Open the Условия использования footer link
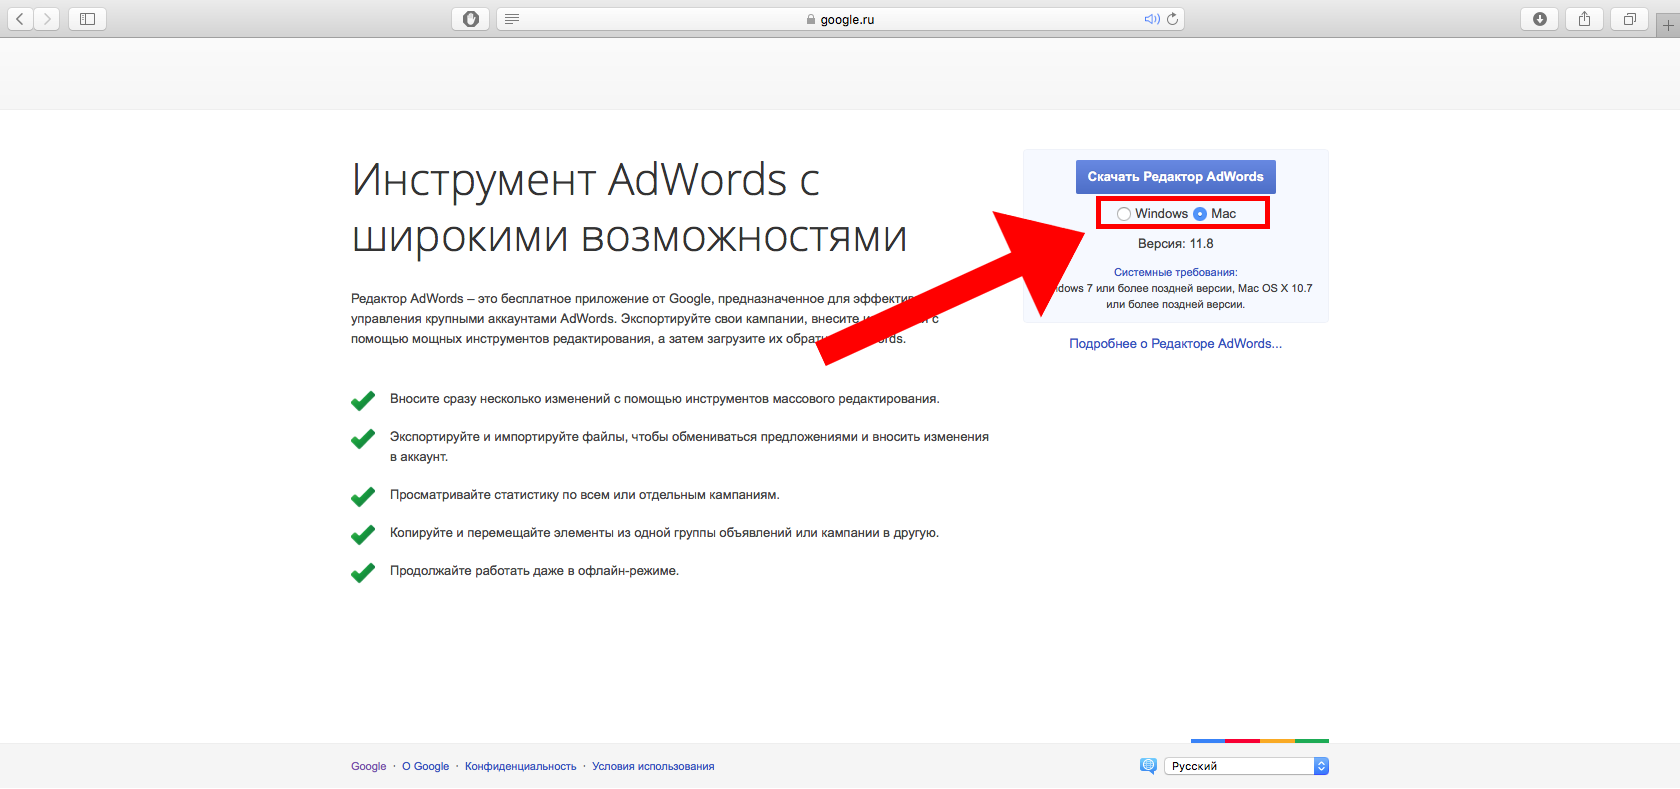This screenshot has height=789, width=1680. (653, 767)
